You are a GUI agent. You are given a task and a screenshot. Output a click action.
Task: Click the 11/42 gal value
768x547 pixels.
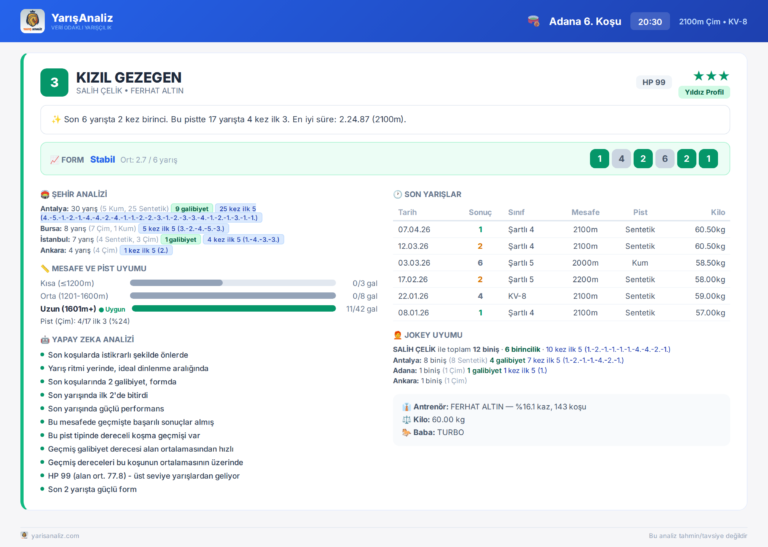pyautogui.click(x=361, y=309)
